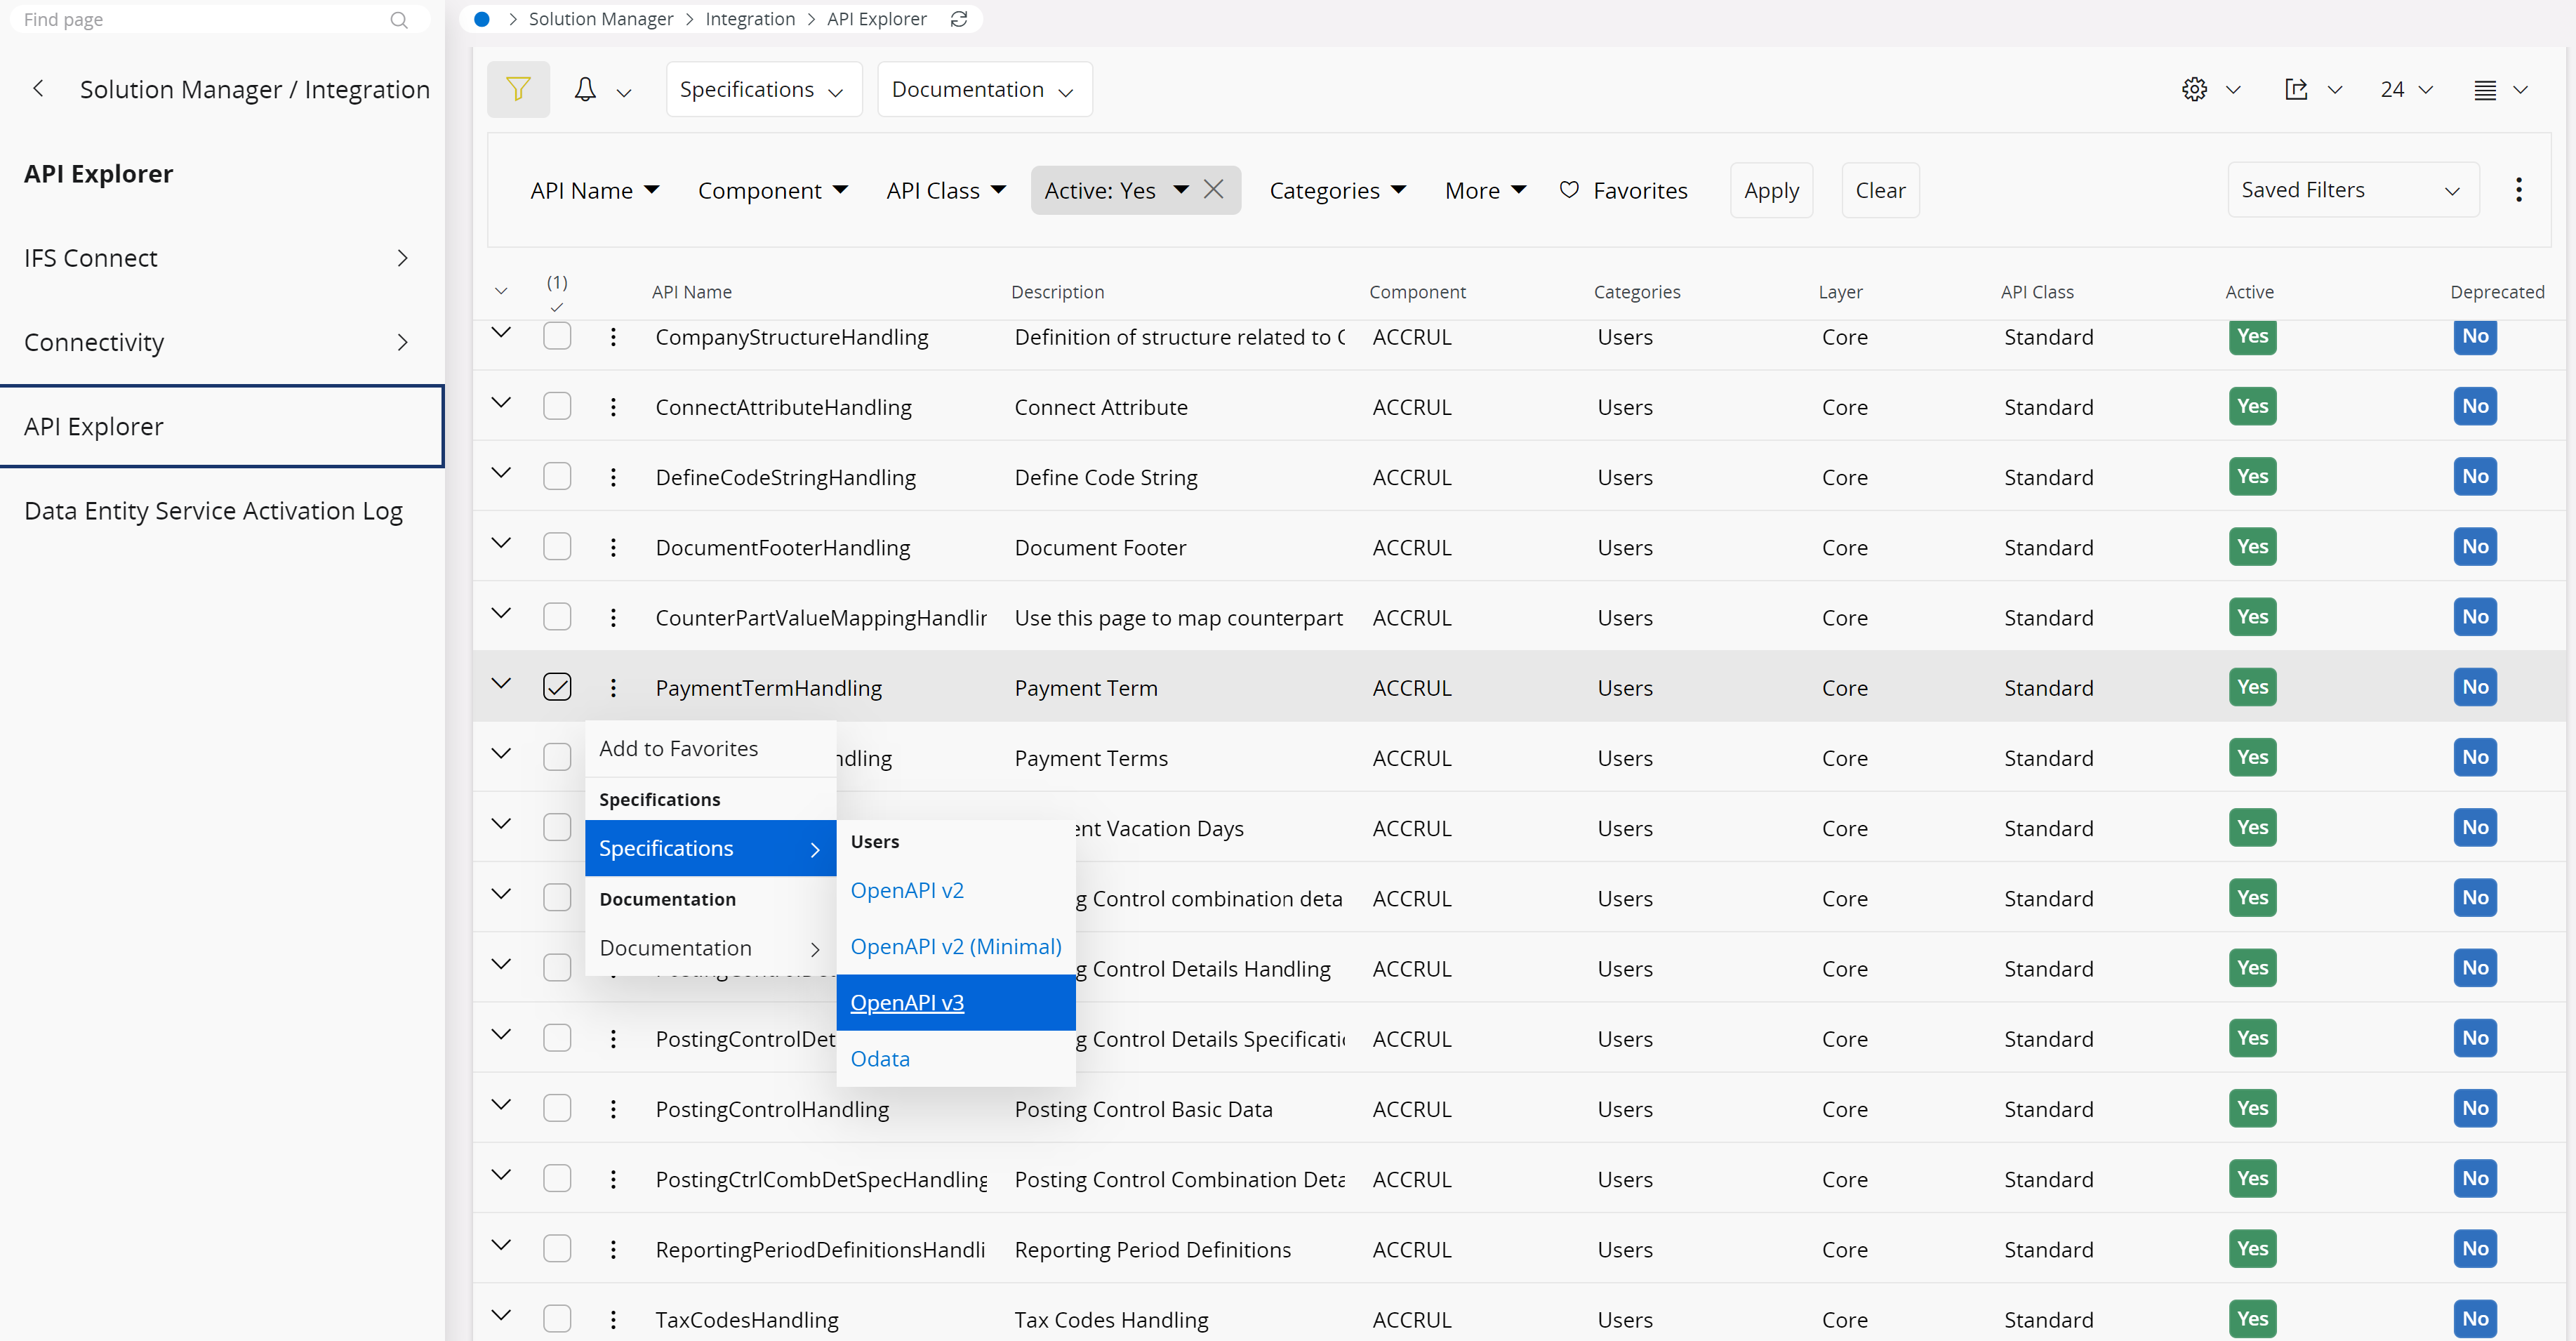
Task: Click the settings gear icon
Action: coord(2194,89)
